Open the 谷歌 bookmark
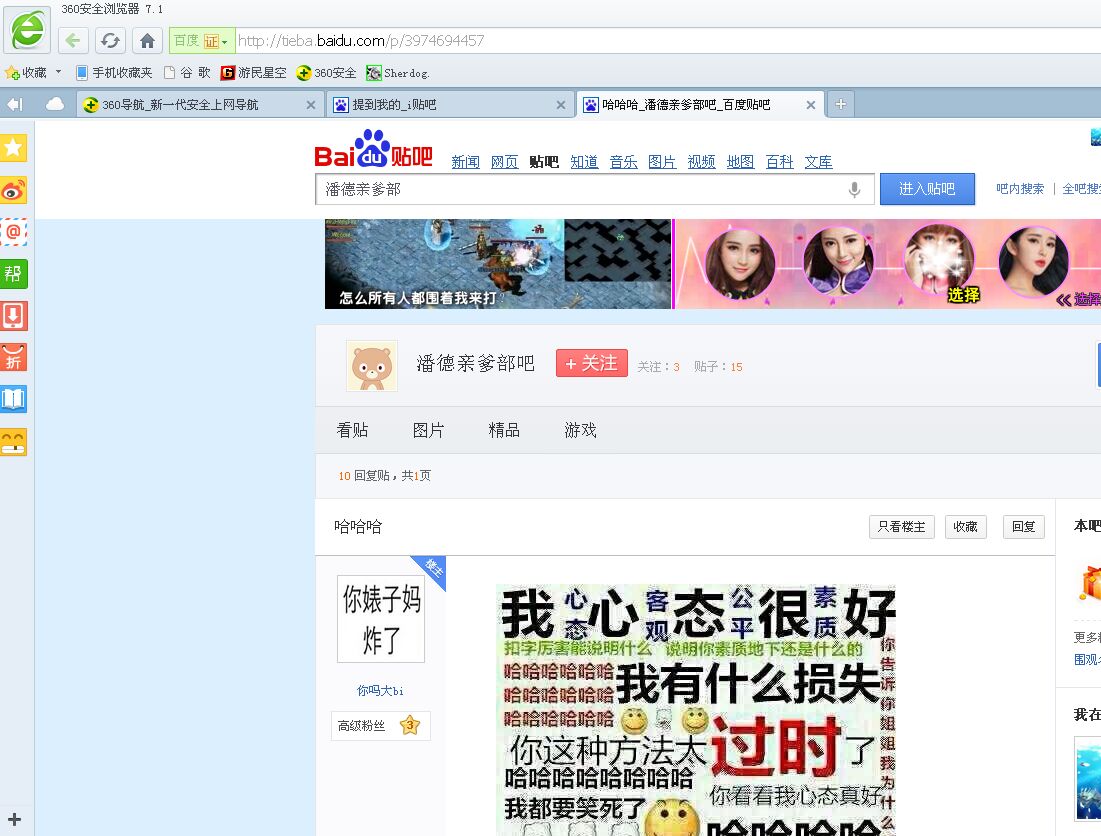 tap(187, 73)
